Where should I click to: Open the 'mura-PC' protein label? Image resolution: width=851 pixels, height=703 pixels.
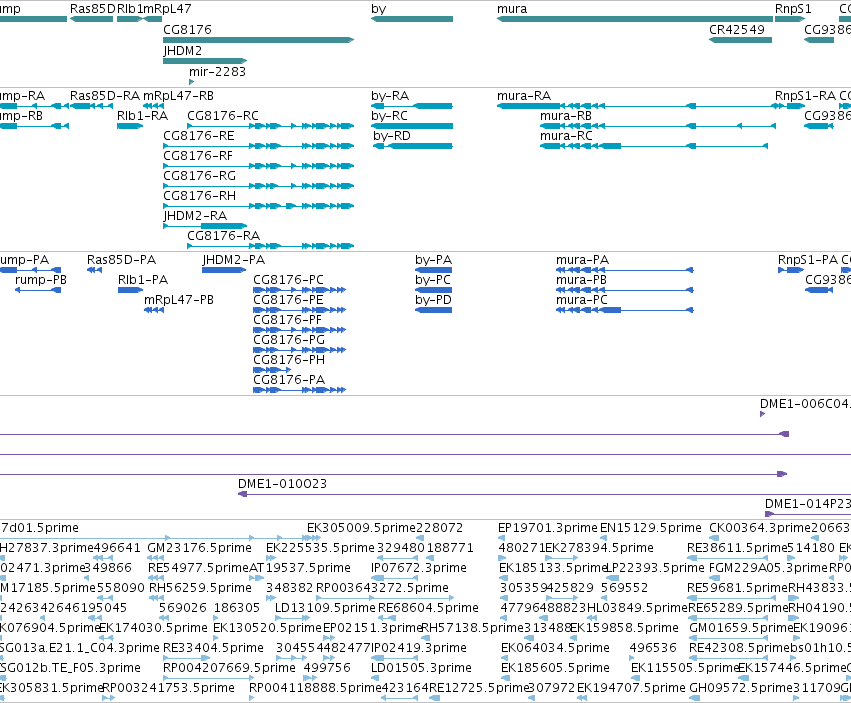[581, 300]
